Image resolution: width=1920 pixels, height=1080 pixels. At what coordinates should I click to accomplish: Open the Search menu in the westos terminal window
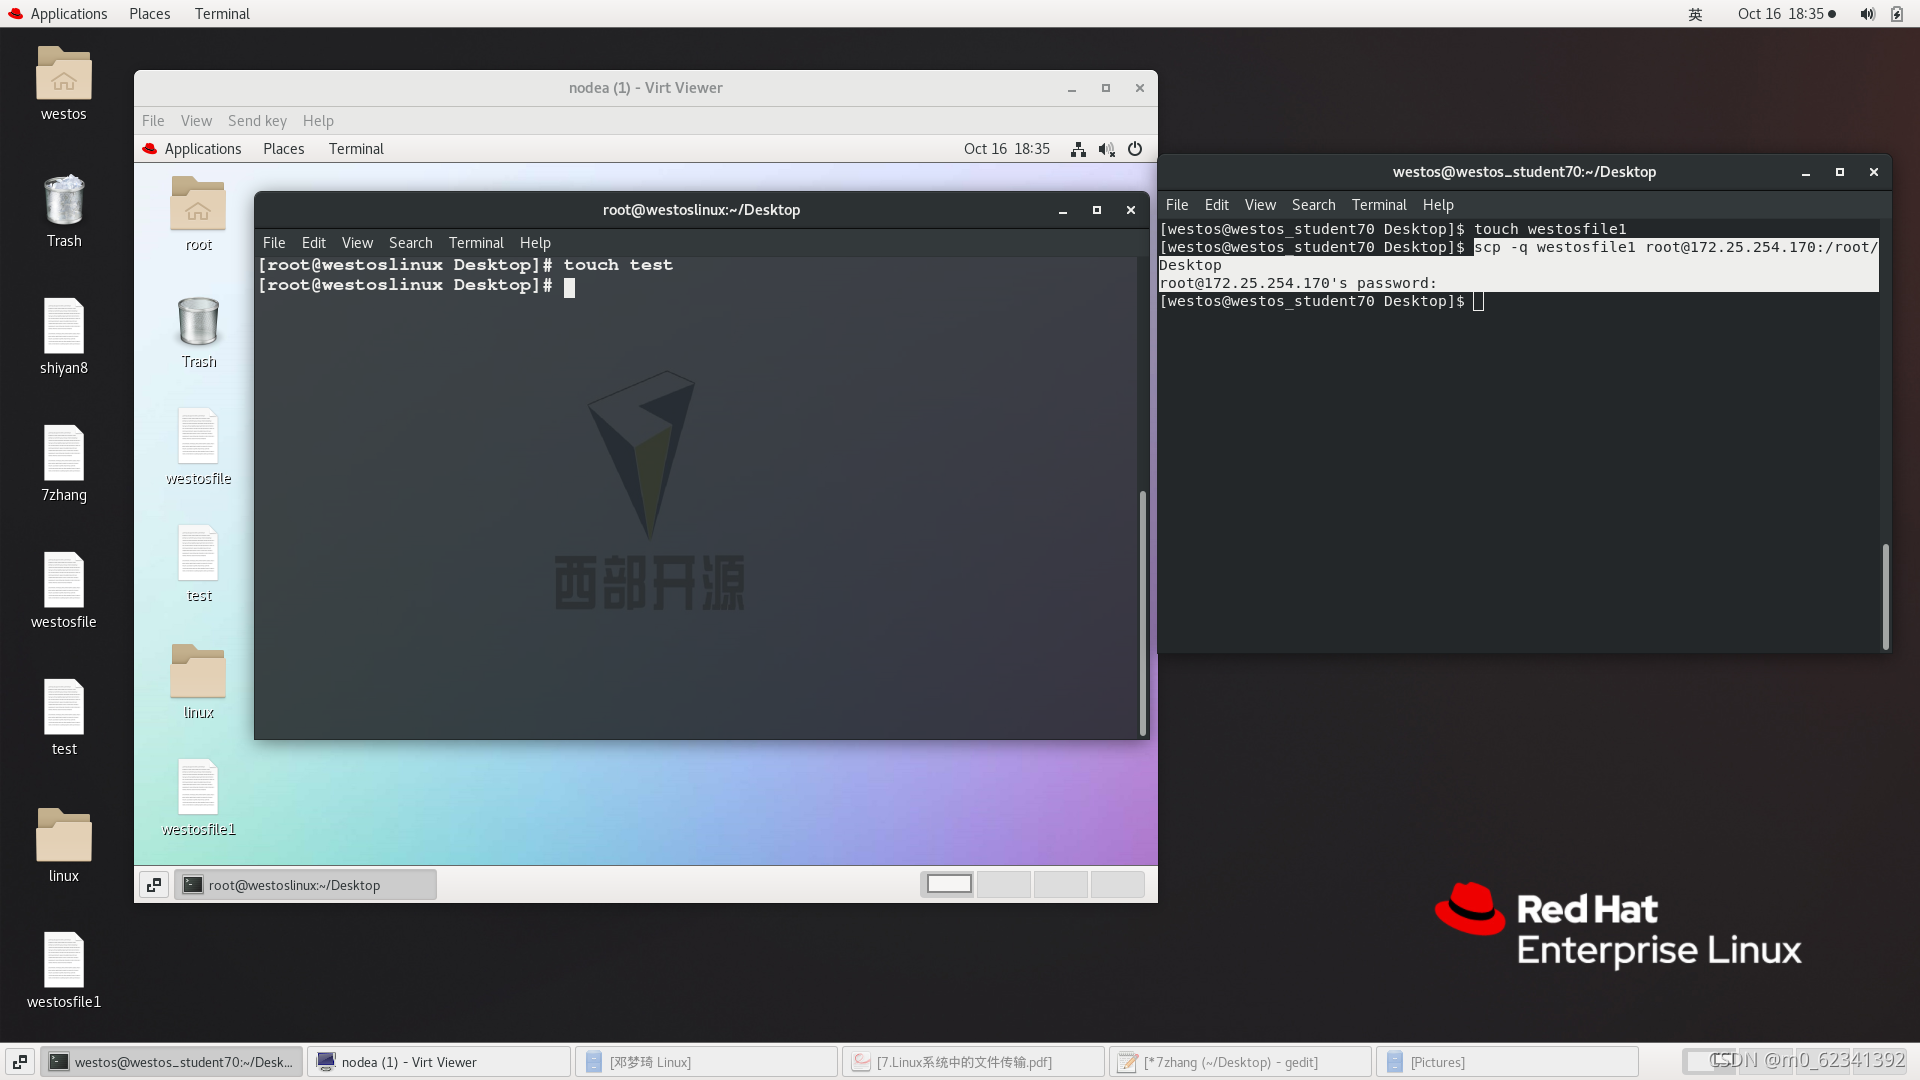pos(1313,204)
